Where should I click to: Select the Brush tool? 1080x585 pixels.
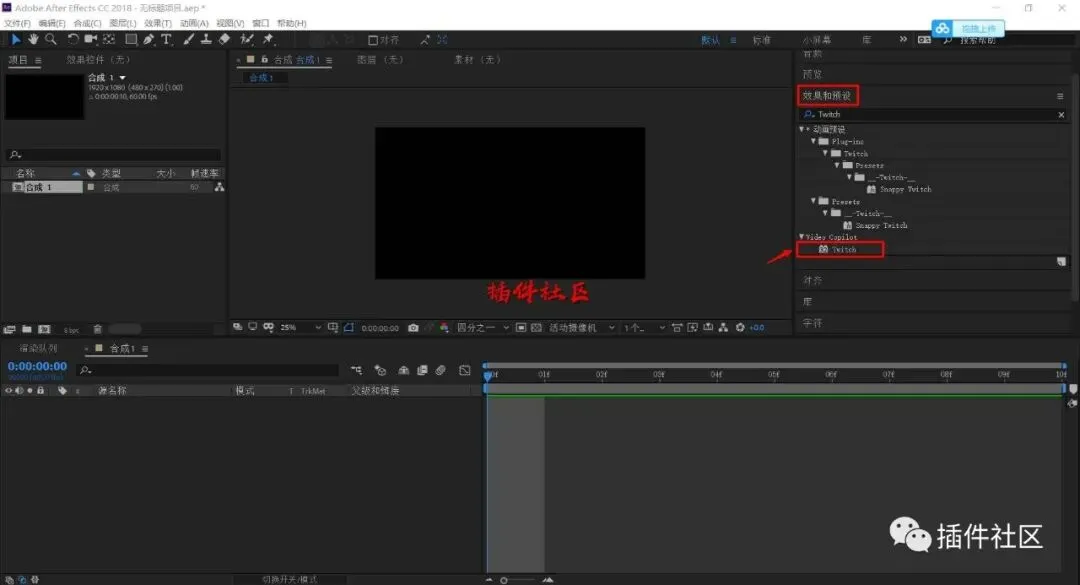tap(189, 39)
